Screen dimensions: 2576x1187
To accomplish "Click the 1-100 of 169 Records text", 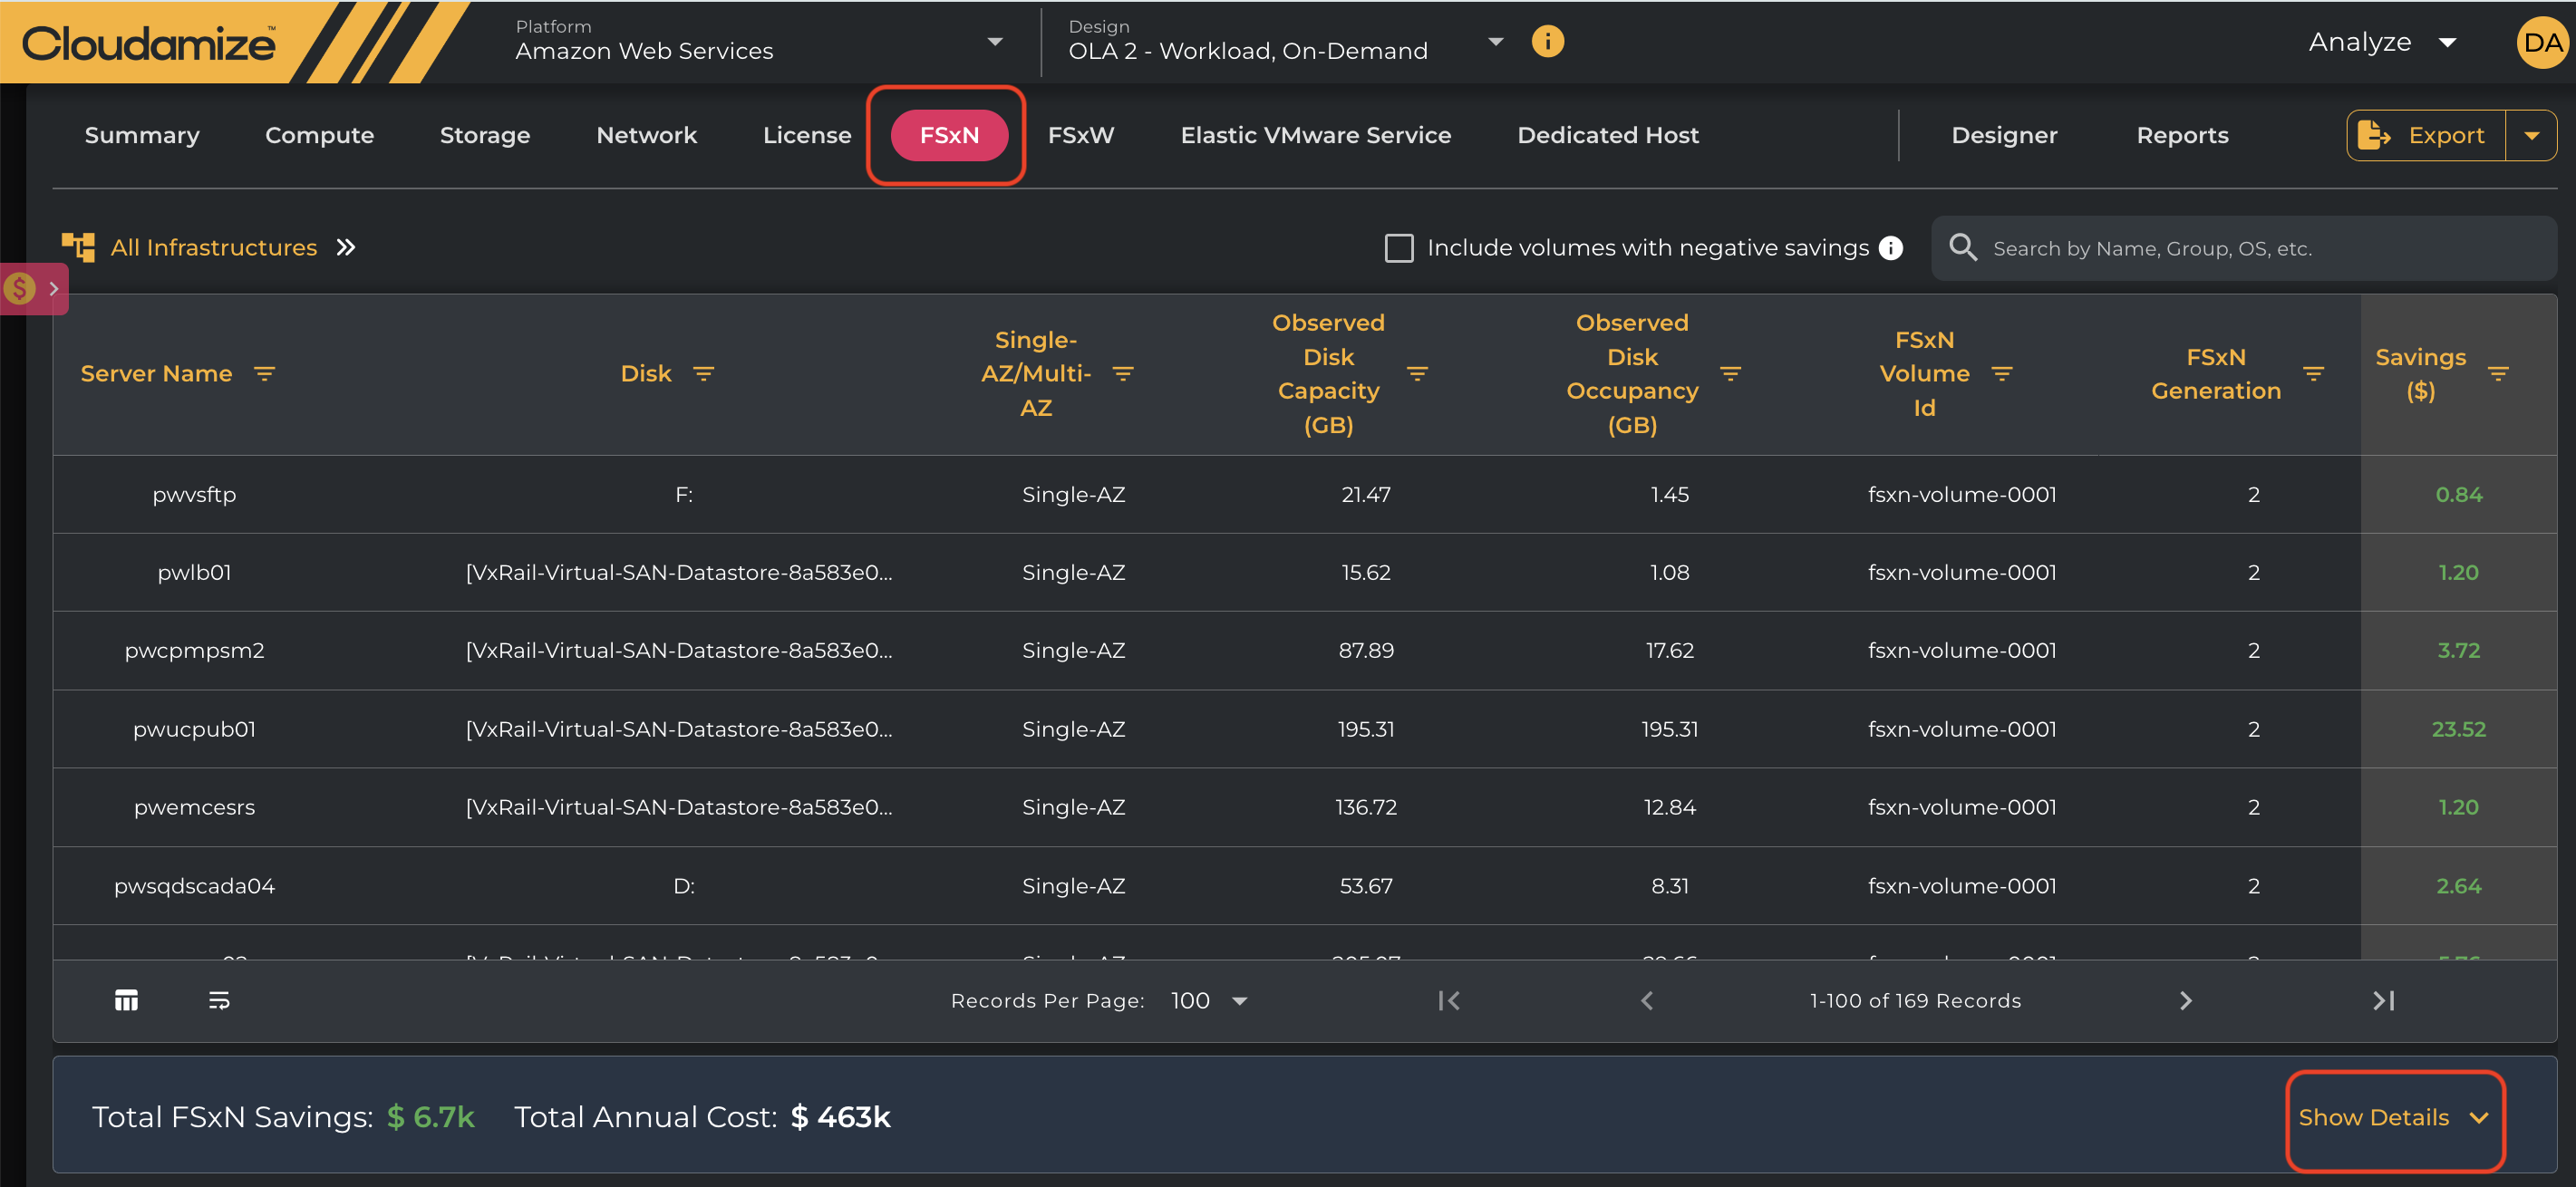I will click(x=1915, y=1000).
